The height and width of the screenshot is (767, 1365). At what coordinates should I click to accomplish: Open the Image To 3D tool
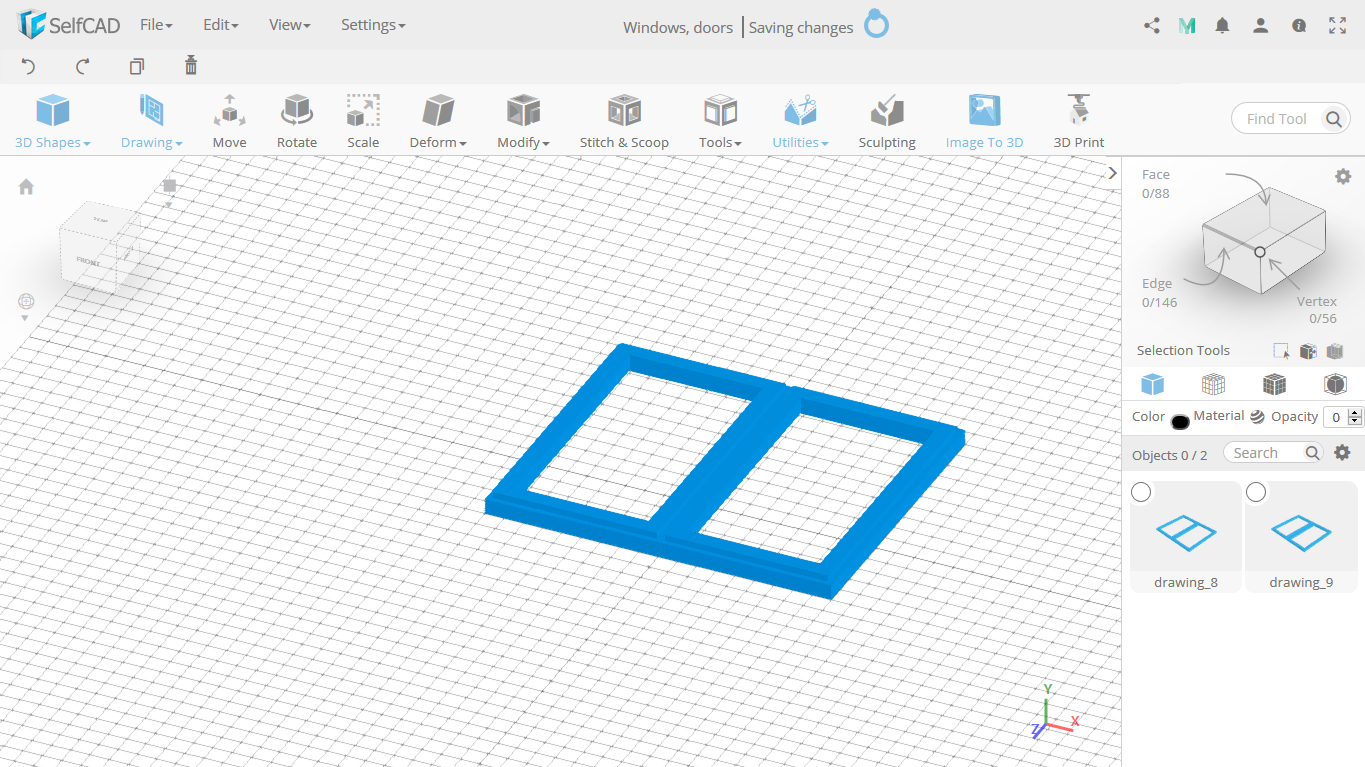coord(984,121)
